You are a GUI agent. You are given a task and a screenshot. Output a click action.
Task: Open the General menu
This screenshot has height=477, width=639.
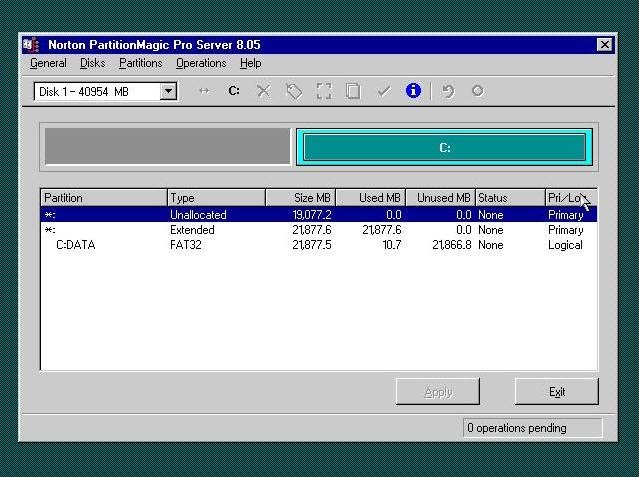48,63
